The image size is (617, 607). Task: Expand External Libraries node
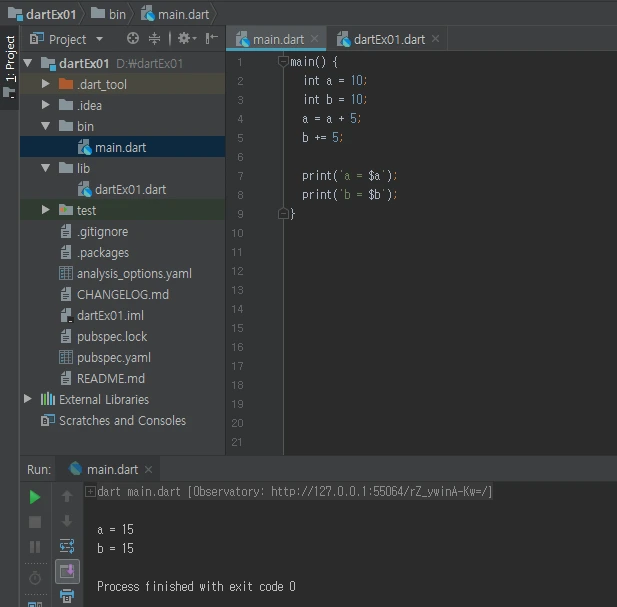click(x=28, y=399)
